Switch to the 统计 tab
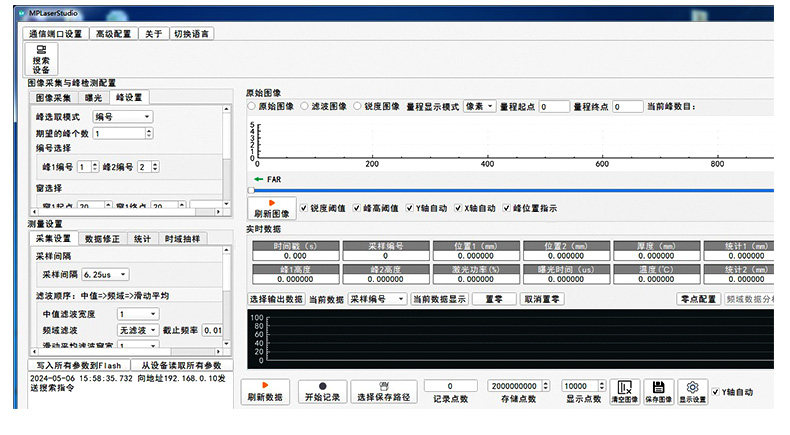This screenshot has height=435, width=790. pyautogui.click(x=143, y=239)
